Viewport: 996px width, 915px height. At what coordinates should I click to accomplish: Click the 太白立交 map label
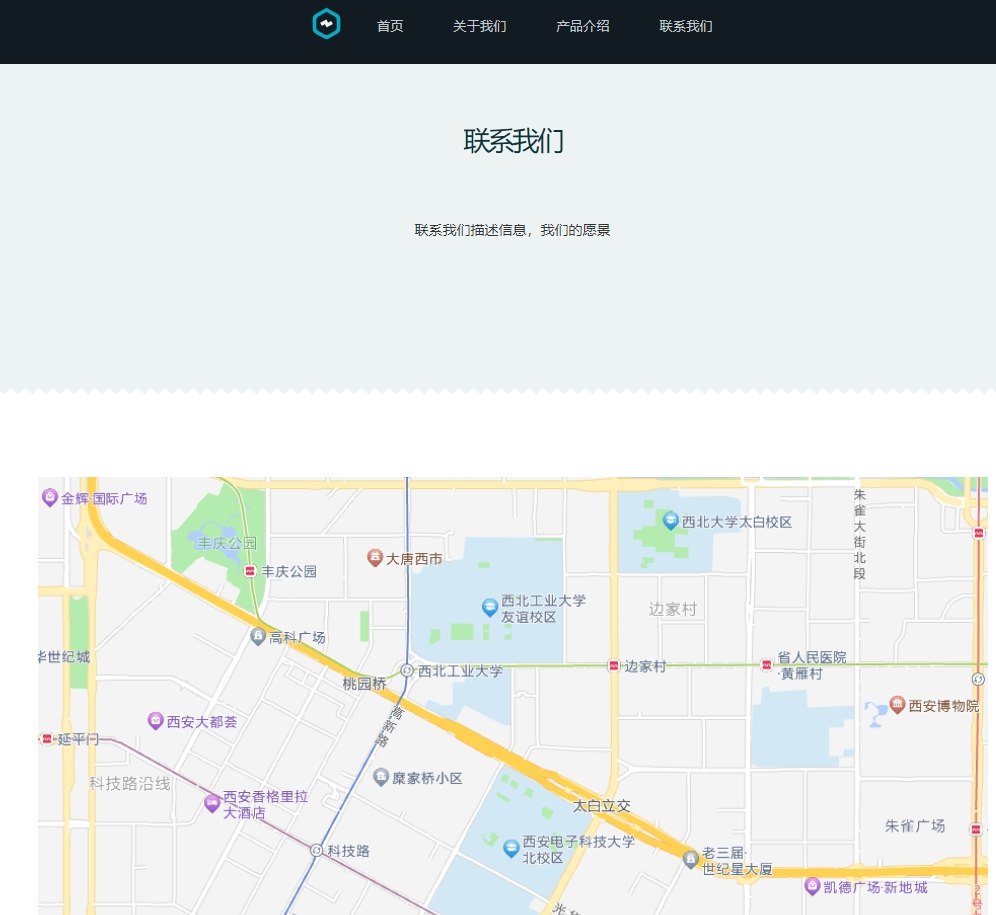602,806
